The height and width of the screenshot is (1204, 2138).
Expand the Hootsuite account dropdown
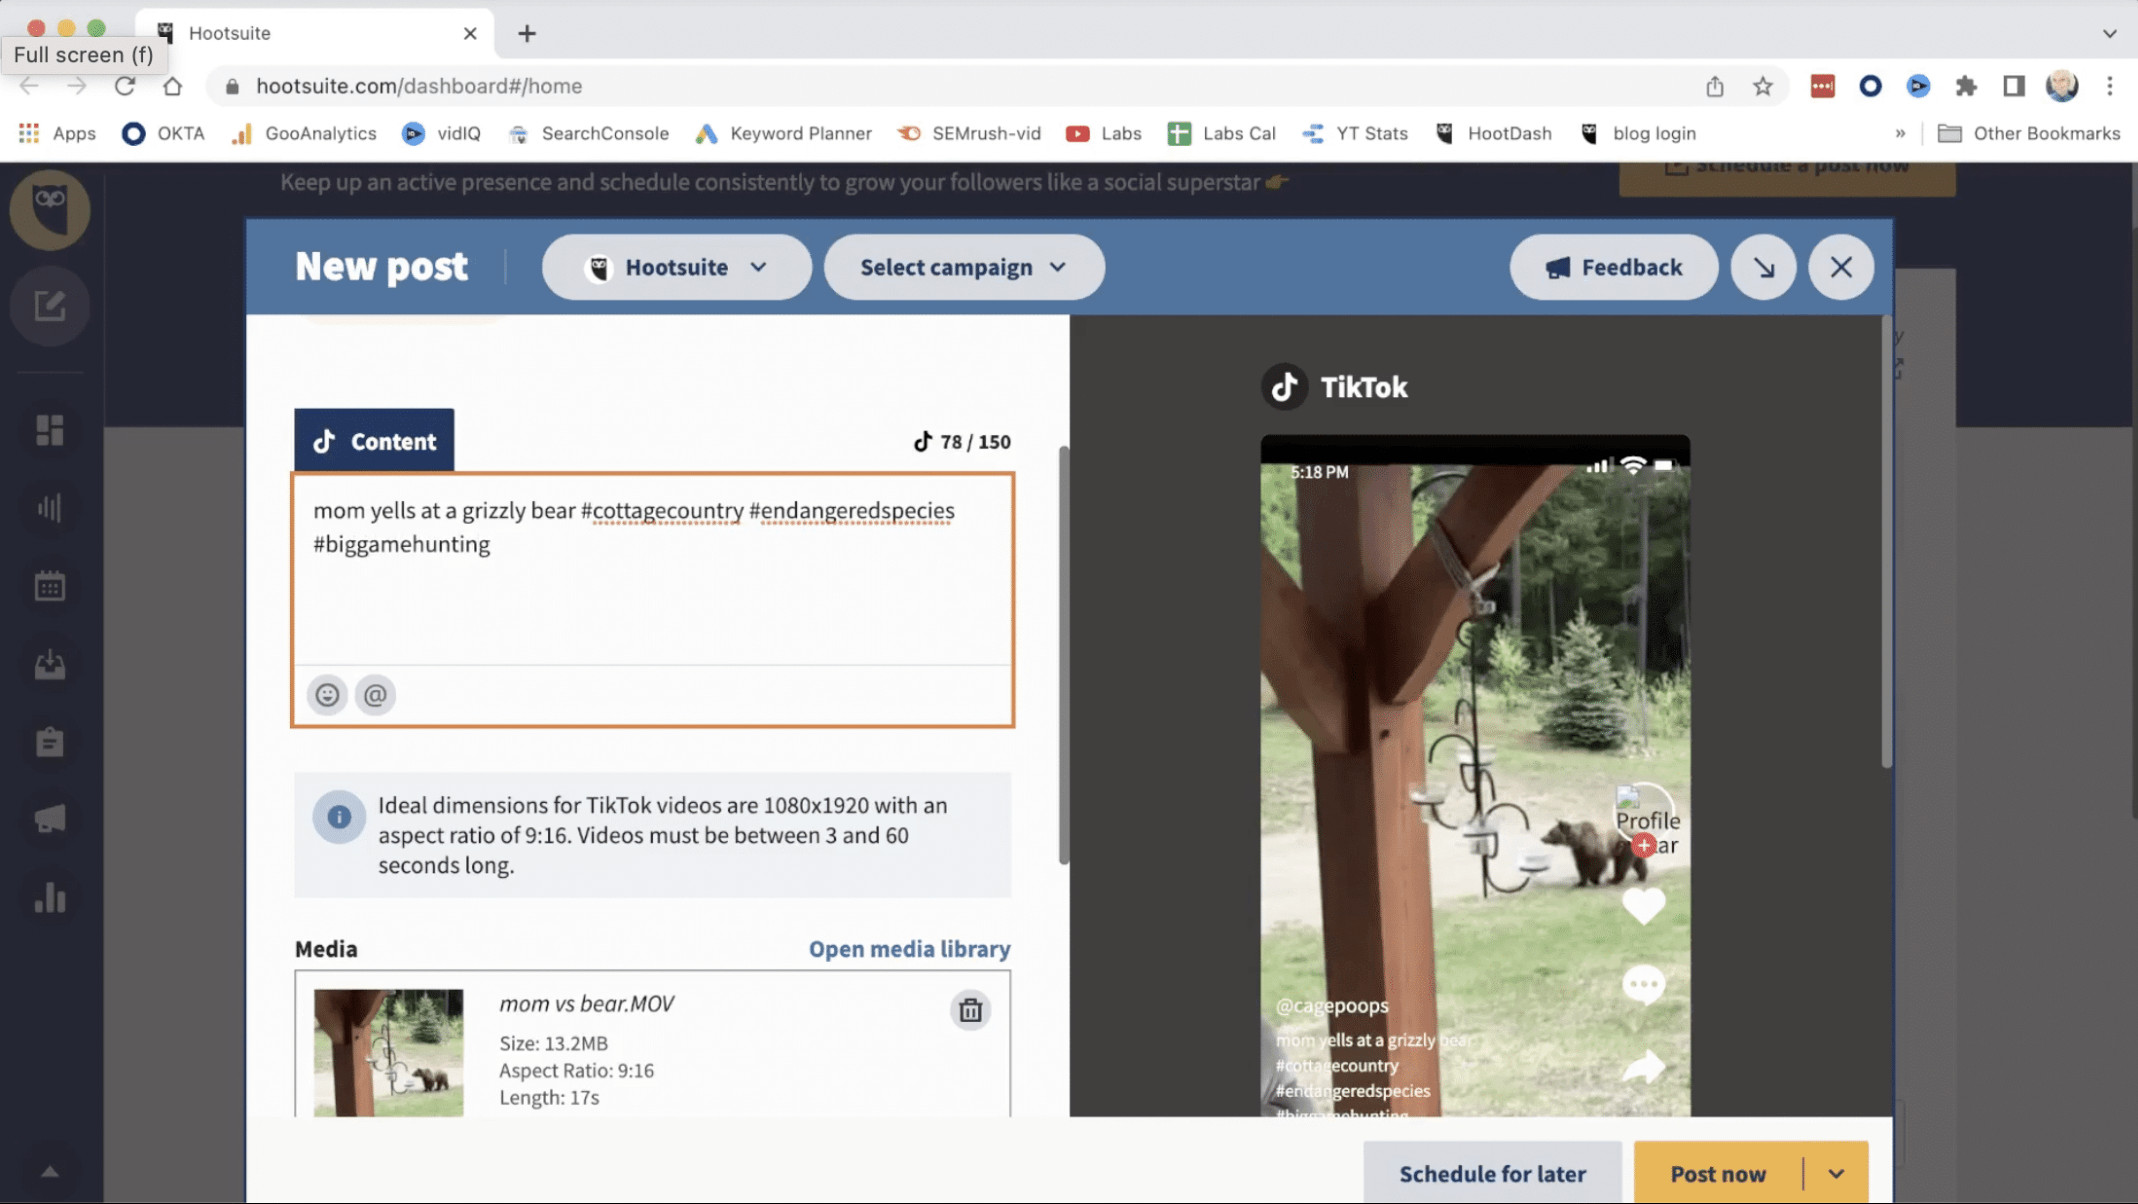point(677,267)
